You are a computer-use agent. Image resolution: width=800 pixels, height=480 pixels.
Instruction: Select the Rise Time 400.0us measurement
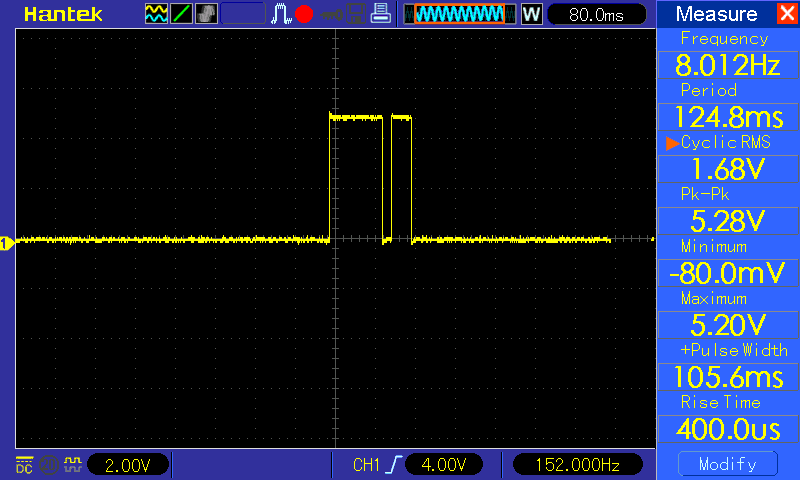coord(728,429)
